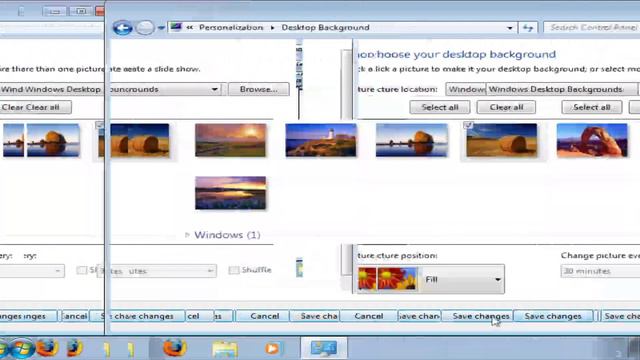Viewport: 640px width, 360px height.
Task: Select the two hay bales wallpaper thumbnail
Action: (139, 140)
